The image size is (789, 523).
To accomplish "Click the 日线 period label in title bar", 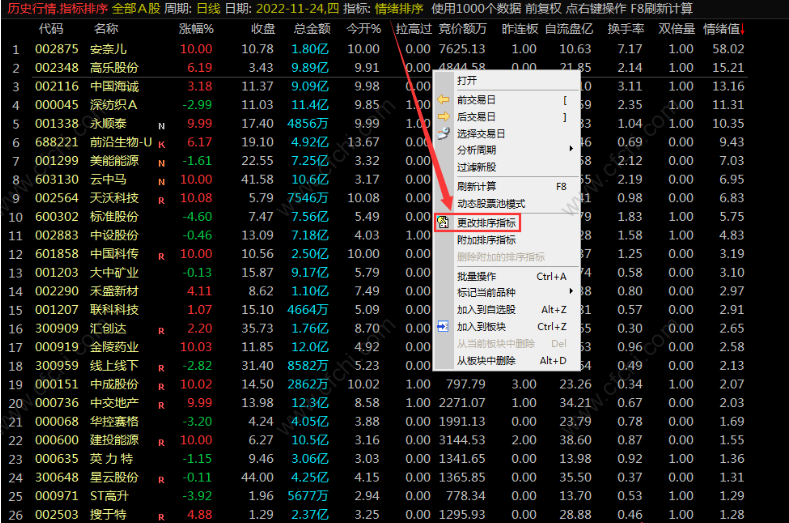I will click(x=209, y=9).
